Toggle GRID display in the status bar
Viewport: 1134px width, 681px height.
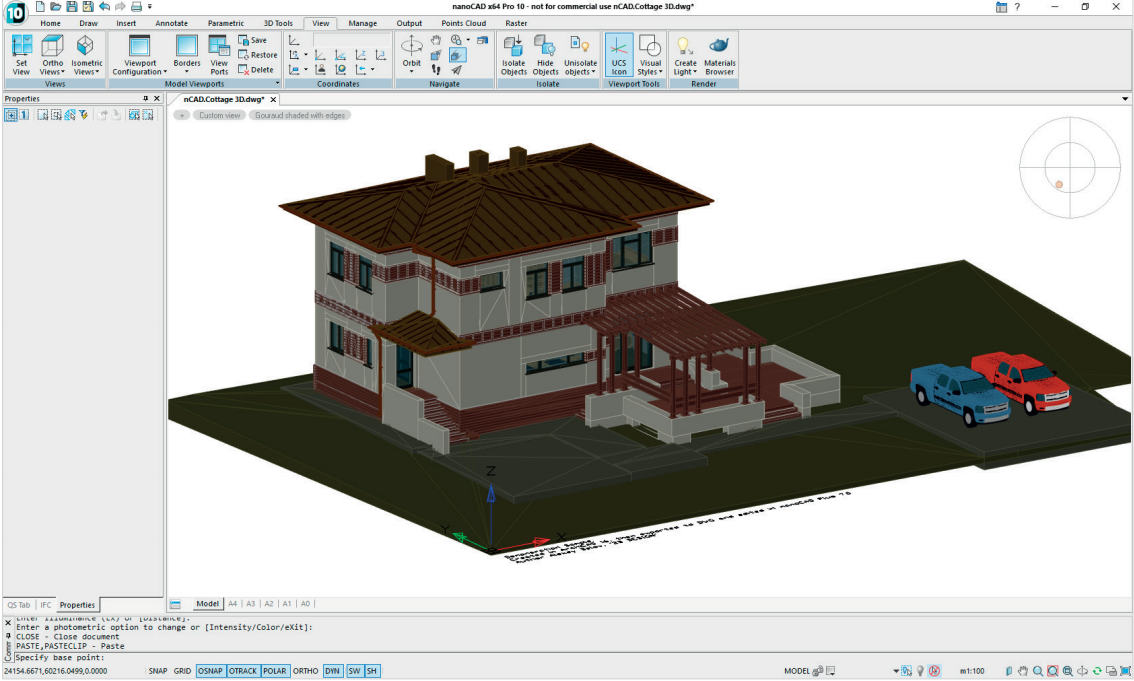click(x=182, y=671)
